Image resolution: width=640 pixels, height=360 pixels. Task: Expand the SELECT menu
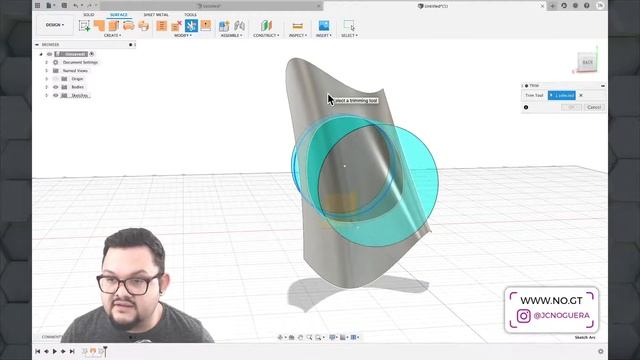(349, 36)
